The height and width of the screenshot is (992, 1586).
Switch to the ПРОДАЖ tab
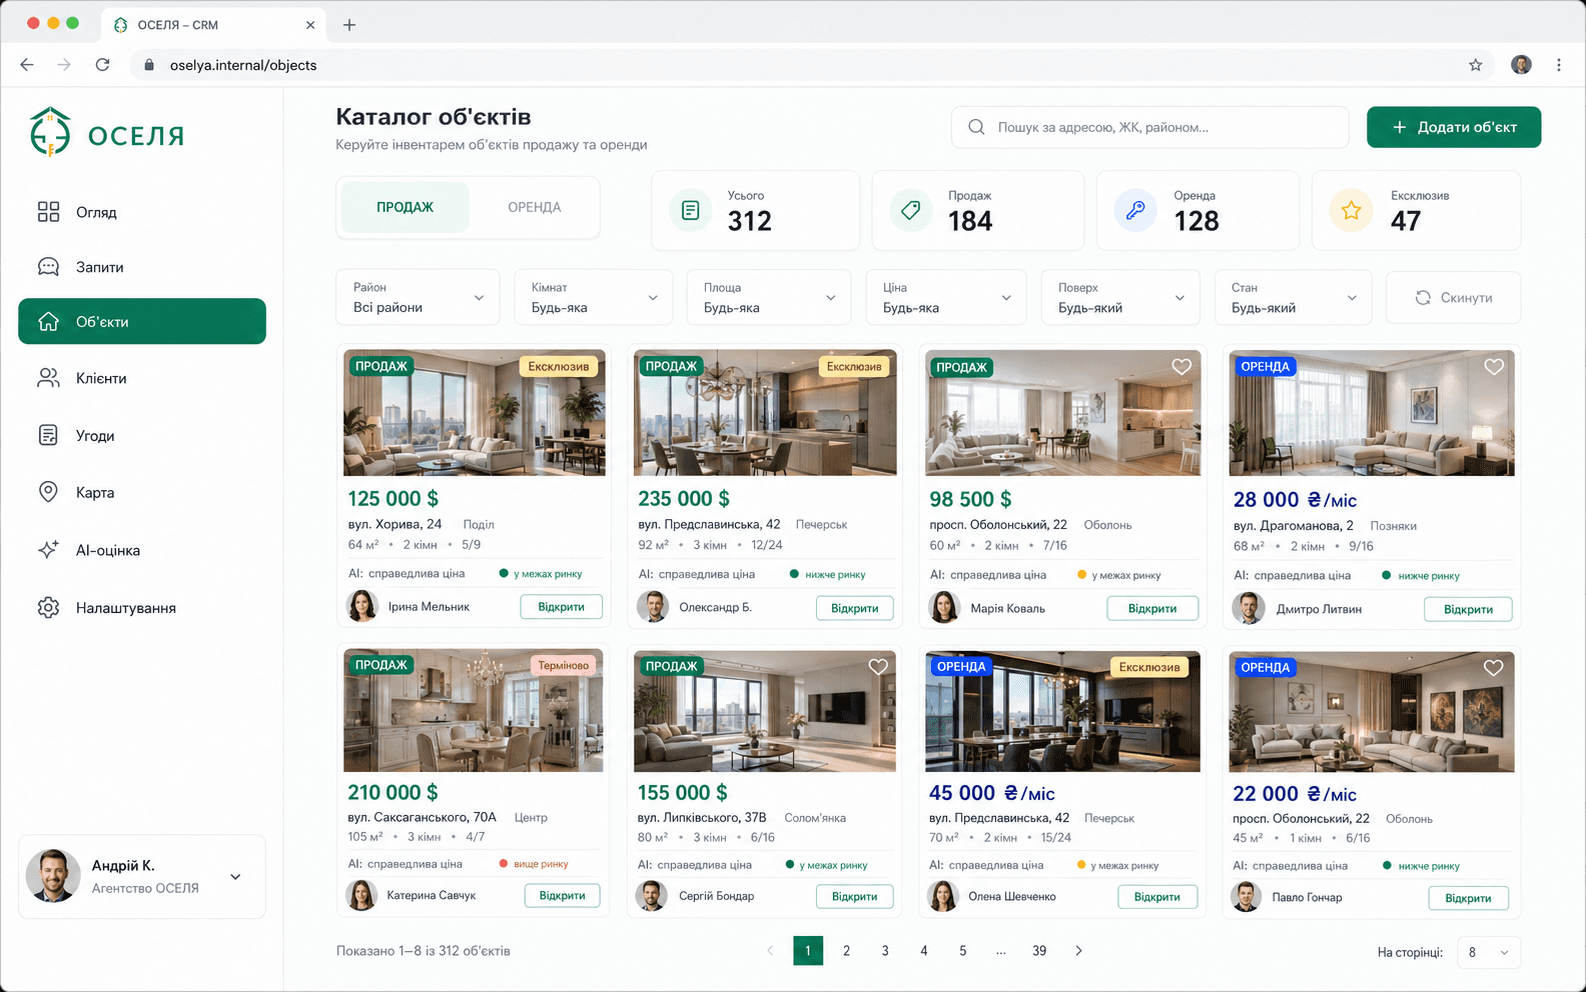click(405, 207)
